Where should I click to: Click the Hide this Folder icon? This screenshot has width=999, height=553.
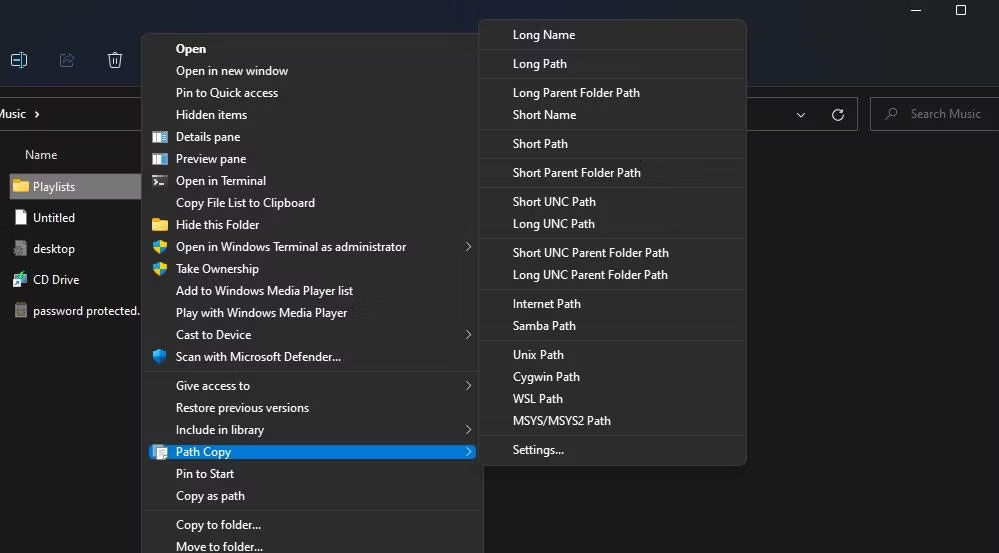tap(160, 225)
